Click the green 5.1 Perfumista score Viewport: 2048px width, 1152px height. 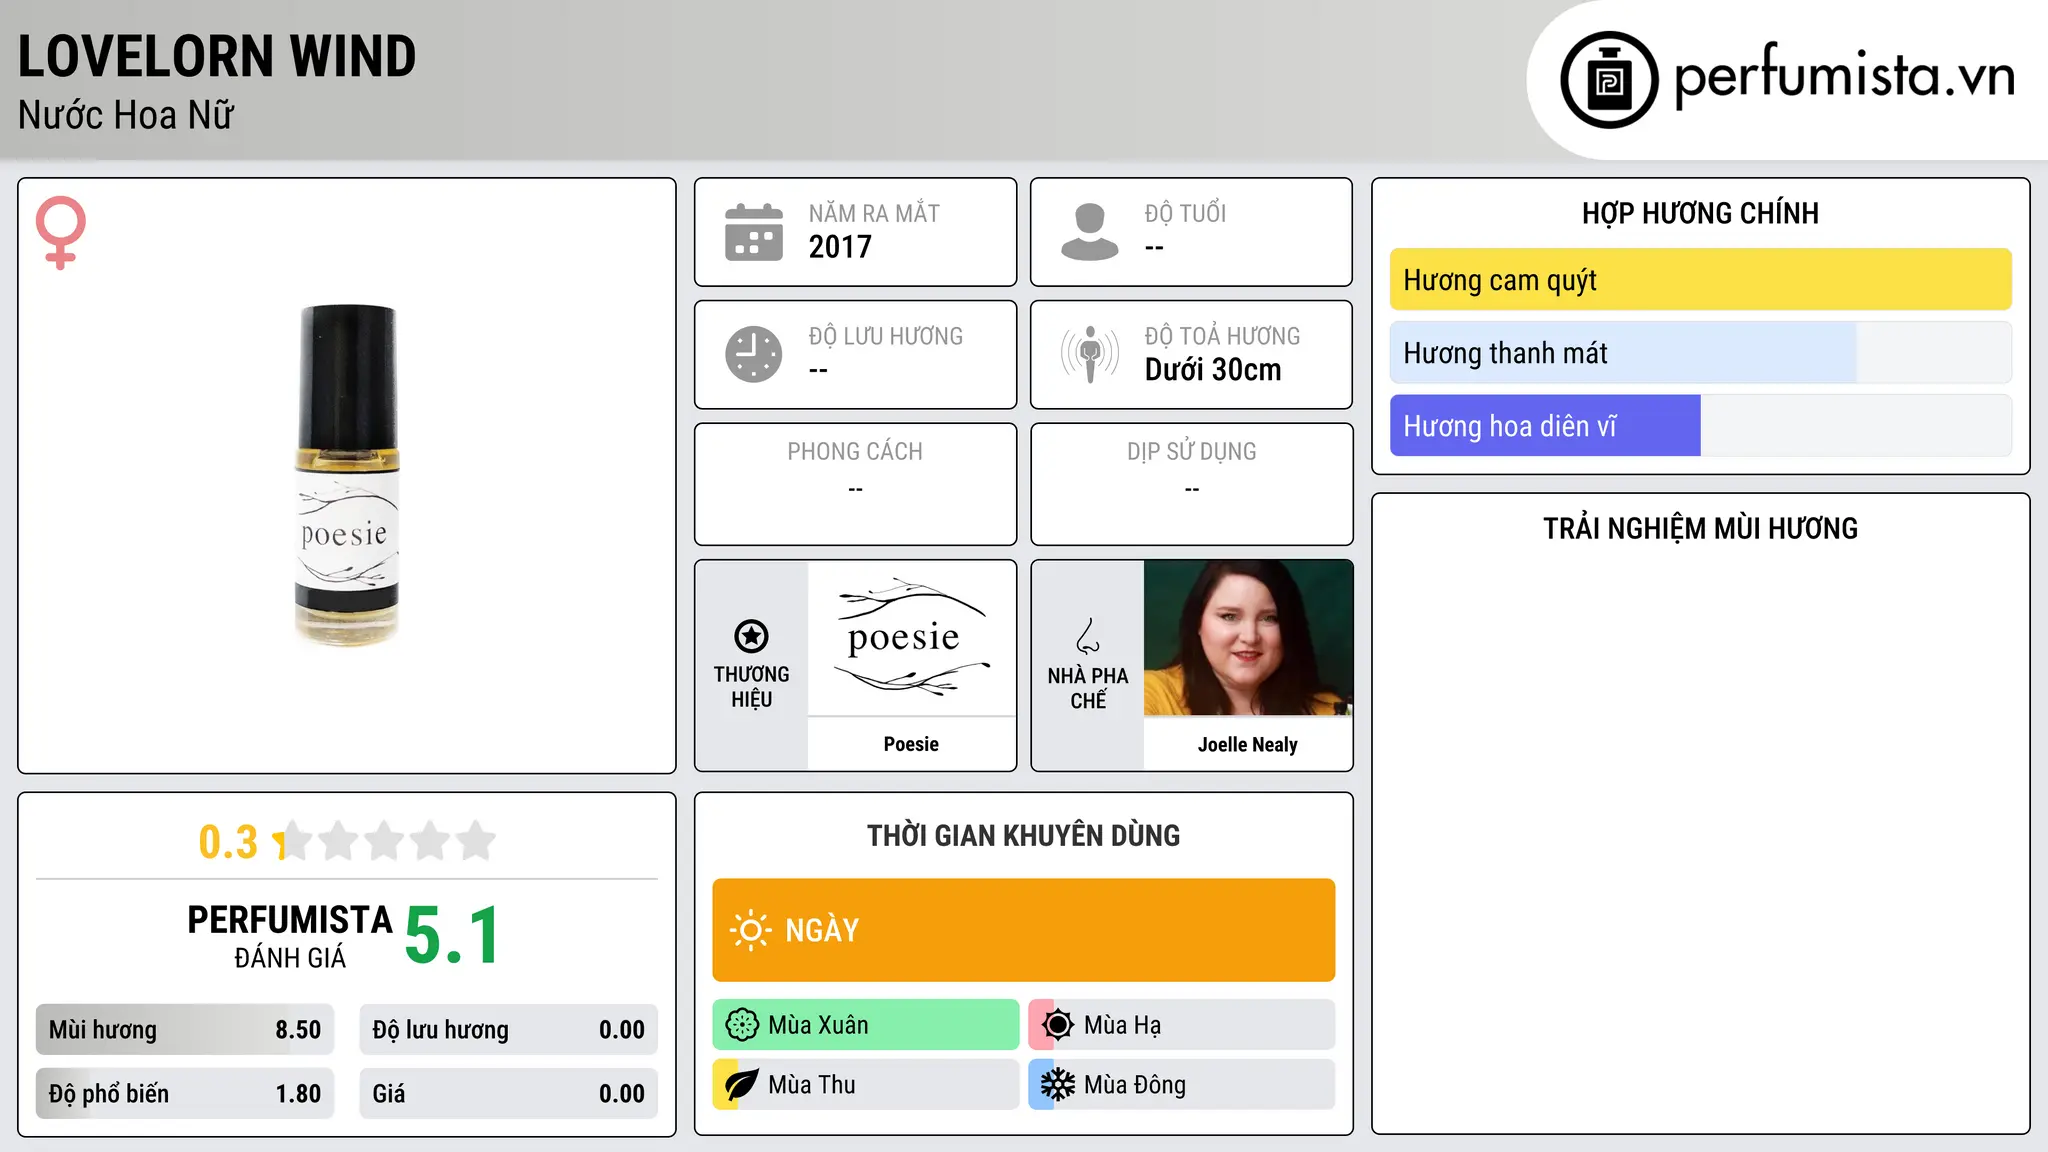(452, 936)
